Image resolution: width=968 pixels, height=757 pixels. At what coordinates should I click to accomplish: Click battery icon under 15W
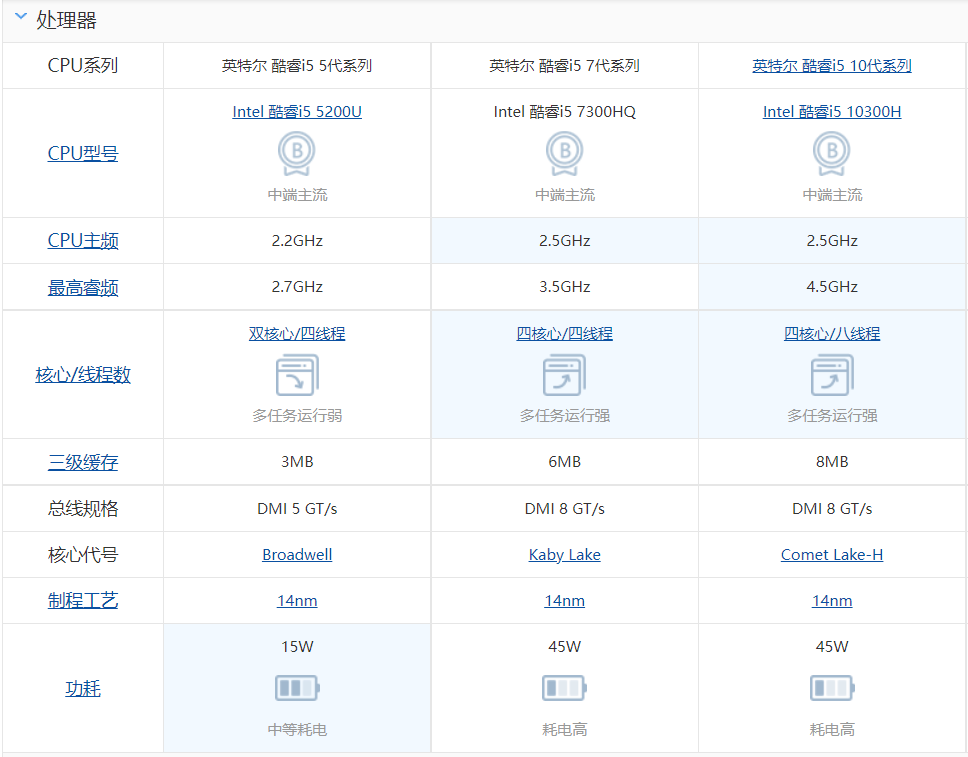click(297, 688)
